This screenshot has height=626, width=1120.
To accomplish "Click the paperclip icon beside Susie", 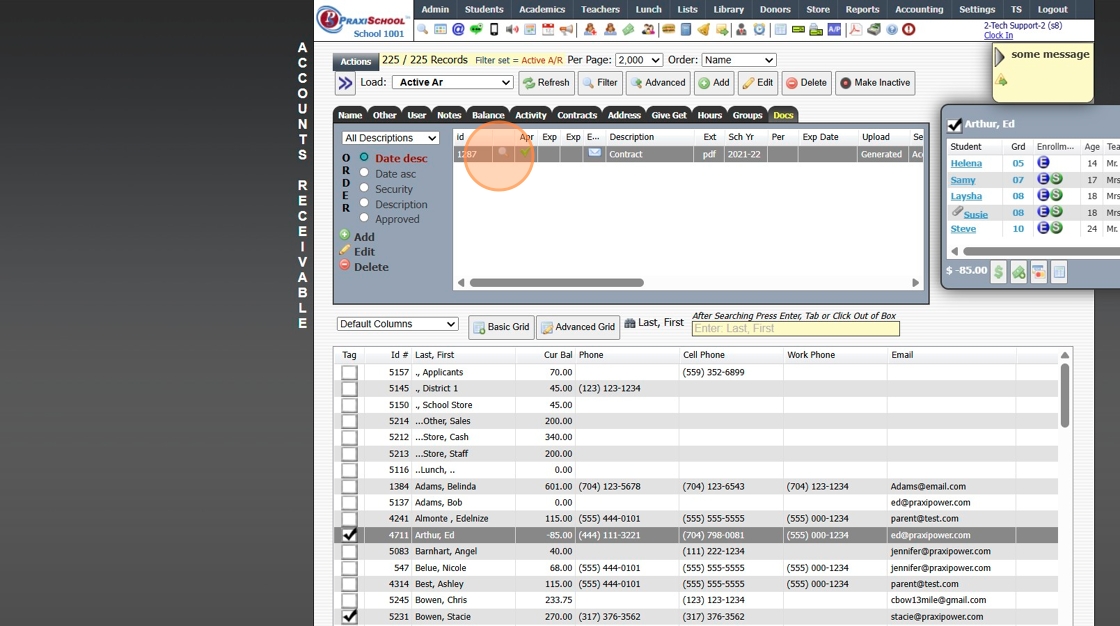I will 957,212.
